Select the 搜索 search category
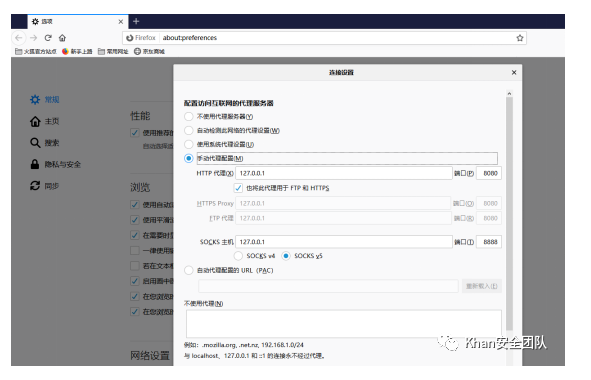 pyautogui.click(x=44, y=143)
